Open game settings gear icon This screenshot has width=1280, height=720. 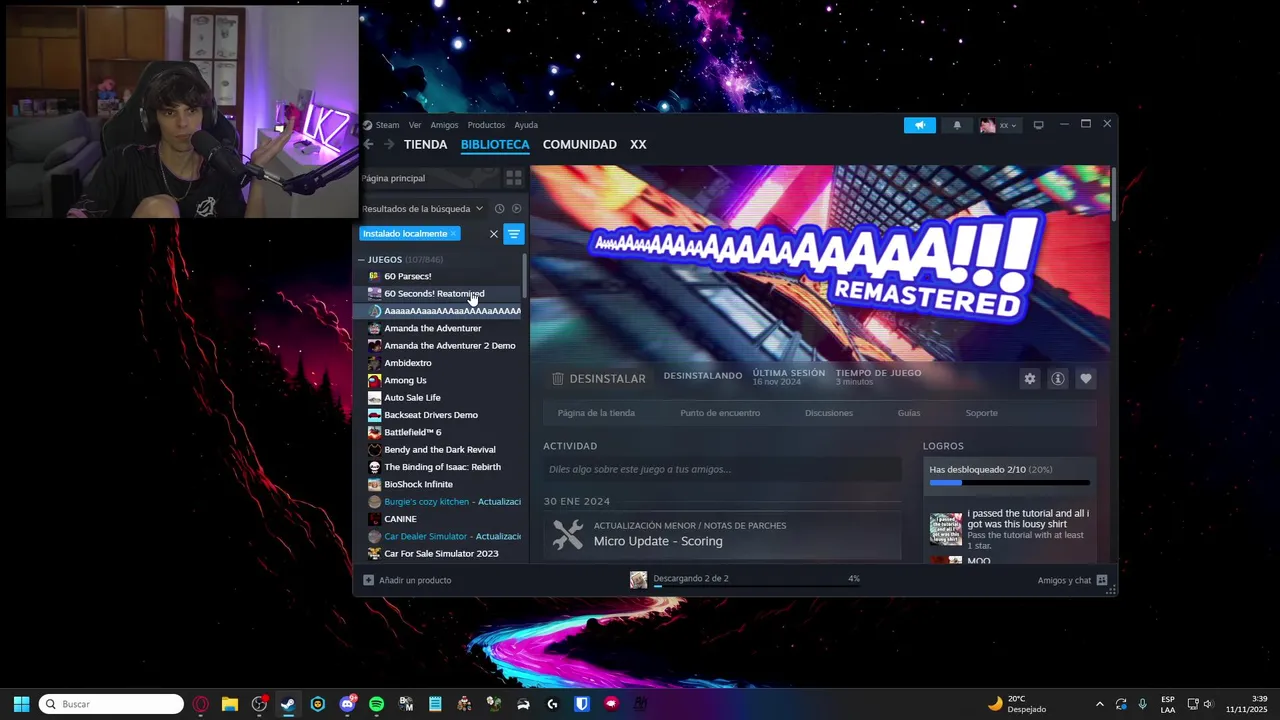click(1030, 379)
